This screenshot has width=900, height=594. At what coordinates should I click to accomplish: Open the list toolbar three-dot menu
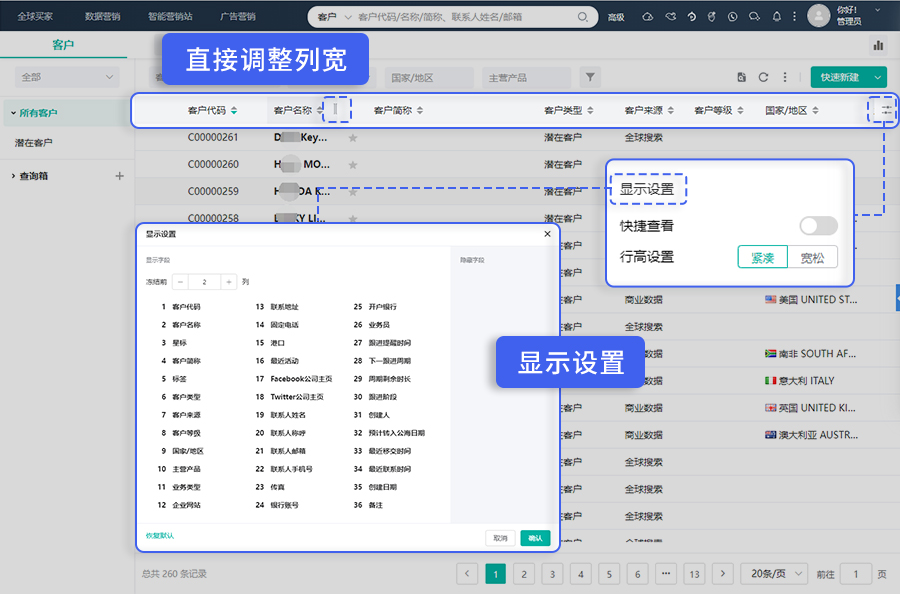(x=785, y=77)
